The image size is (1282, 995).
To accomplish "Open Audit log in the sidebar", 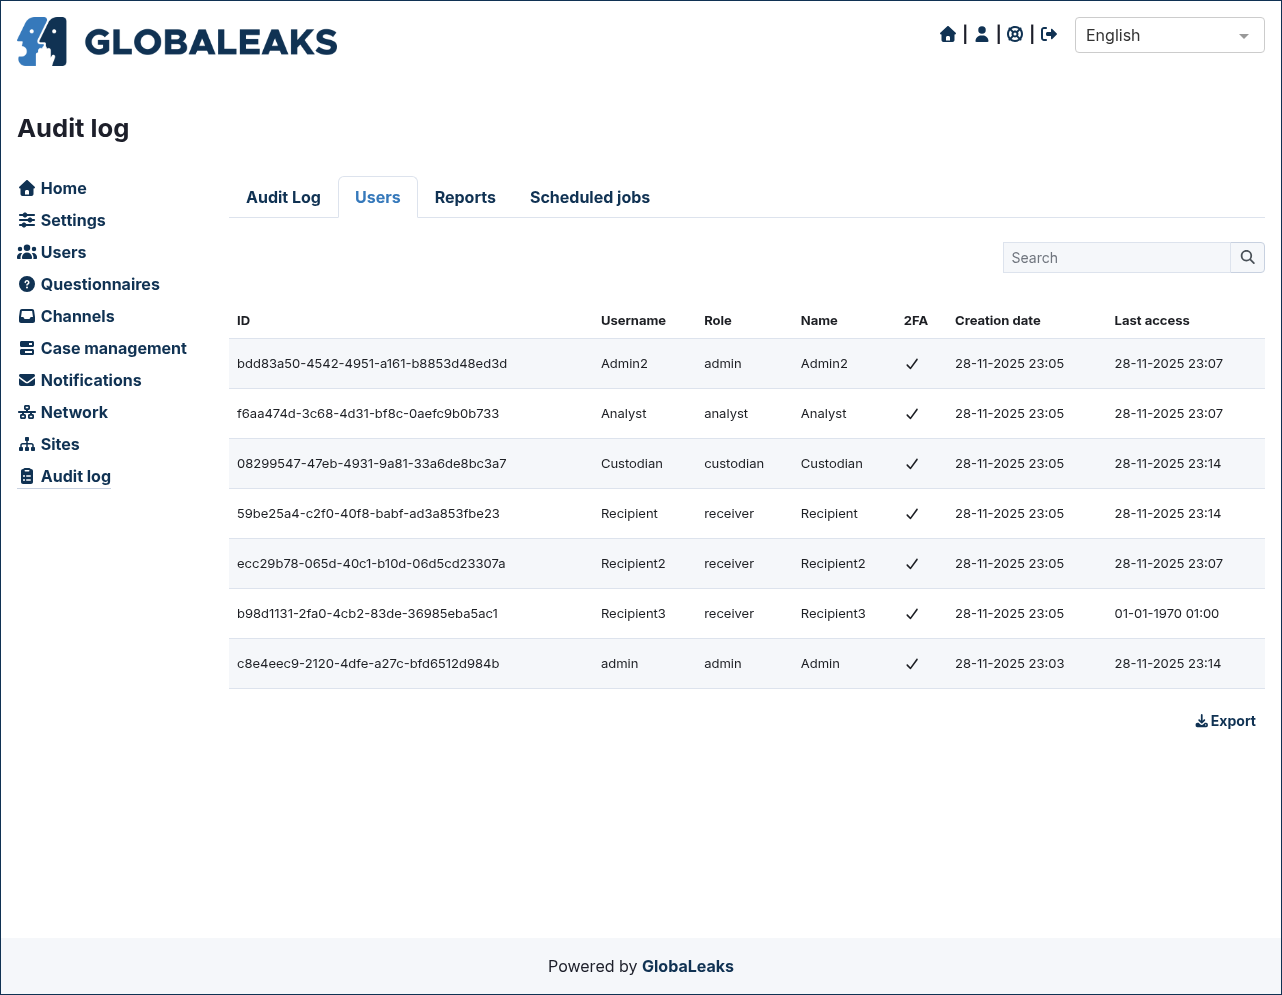I will (x=65, y=476).
